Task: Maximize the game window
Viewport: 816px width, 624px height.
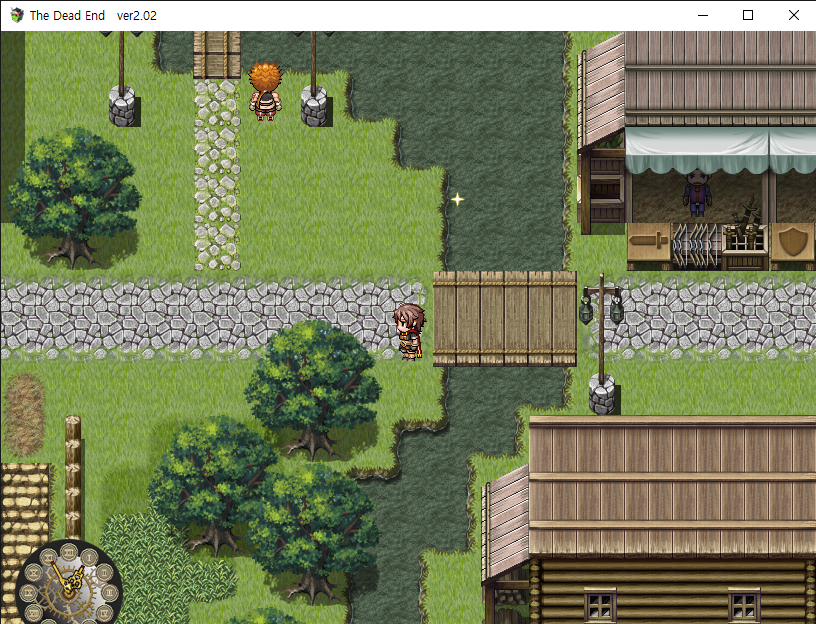Action: [748, 15]
